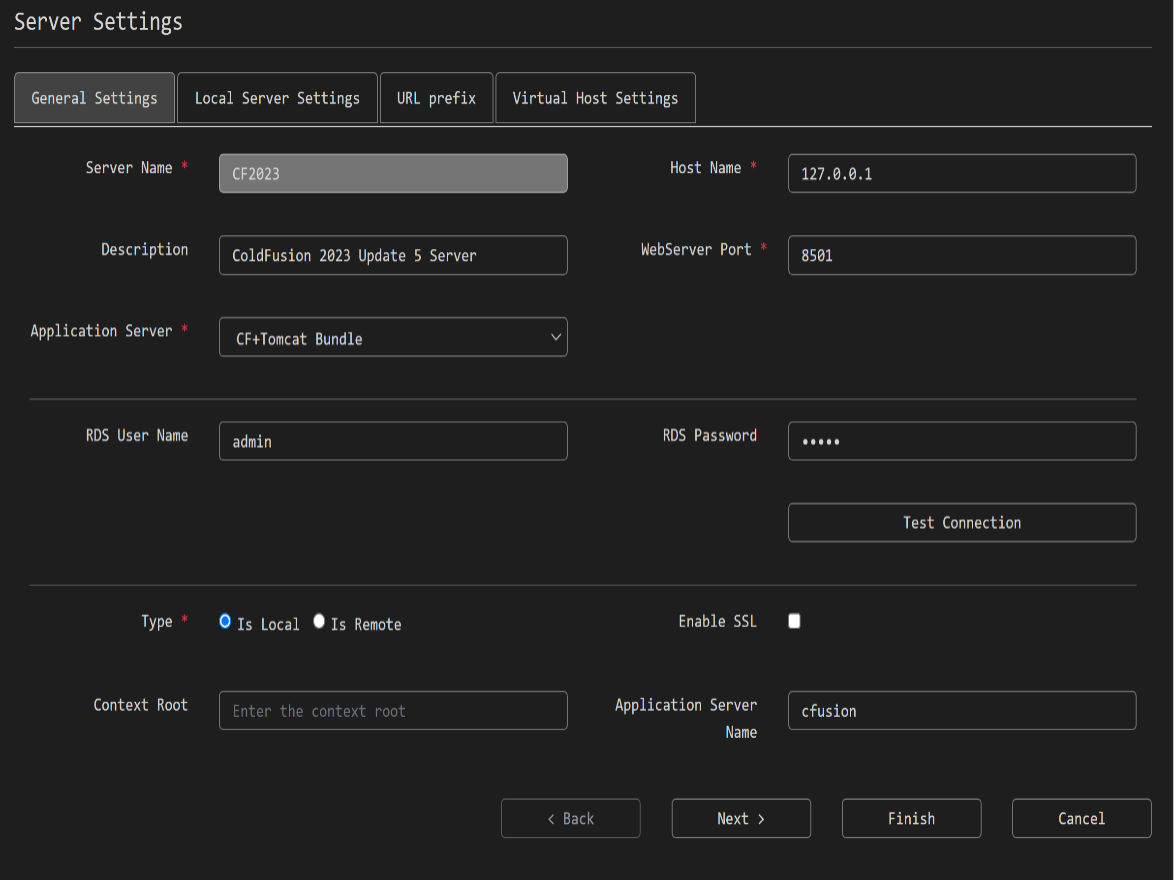Switch to the General Settings tab
Screen dimensions: 1176x880
[x=94, y=98]
